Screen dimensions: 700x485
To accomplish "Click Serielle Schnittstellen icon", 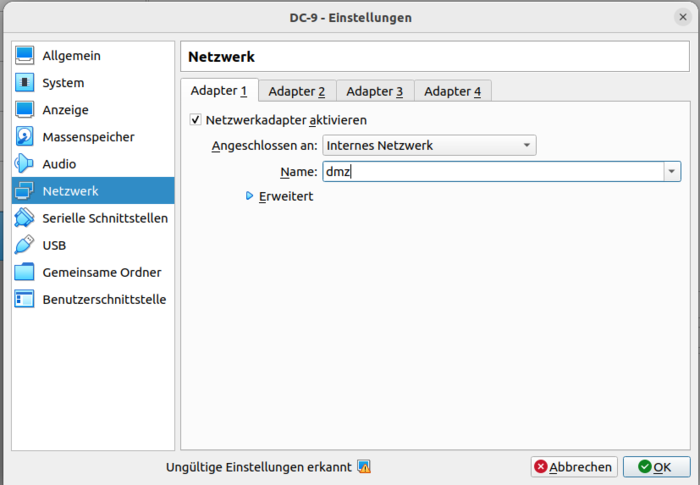I will click(x=25, y=218).
